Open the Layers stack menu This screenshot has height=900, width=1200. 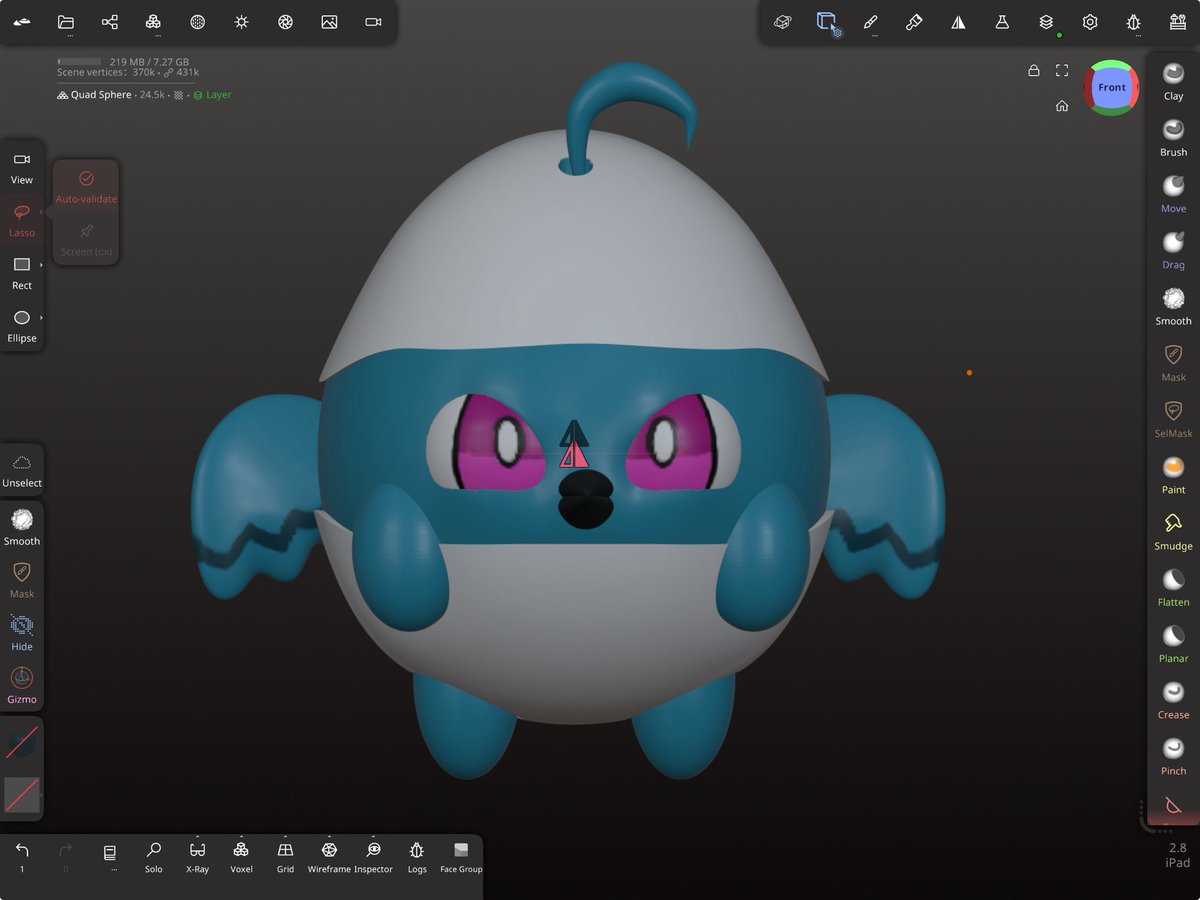point(1046,22)
